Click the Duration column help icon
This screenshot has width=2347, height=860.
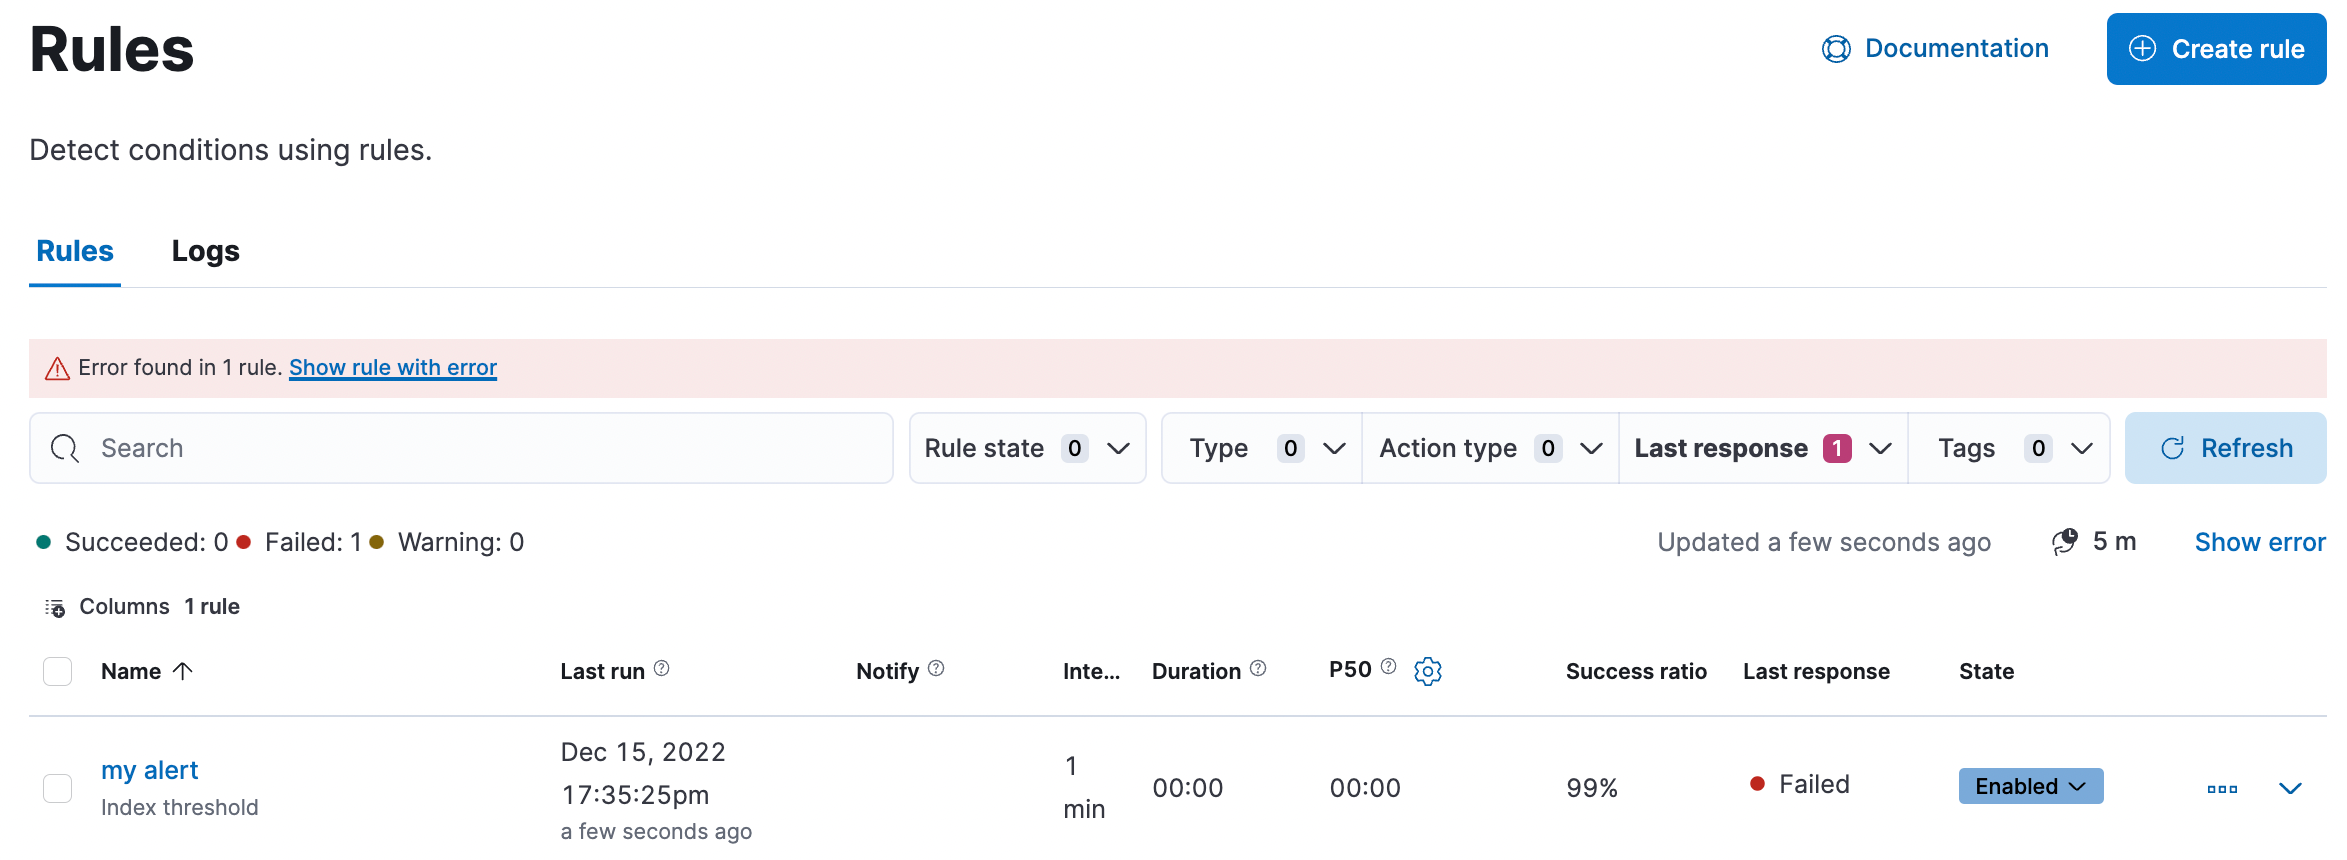coord(1258,669)
